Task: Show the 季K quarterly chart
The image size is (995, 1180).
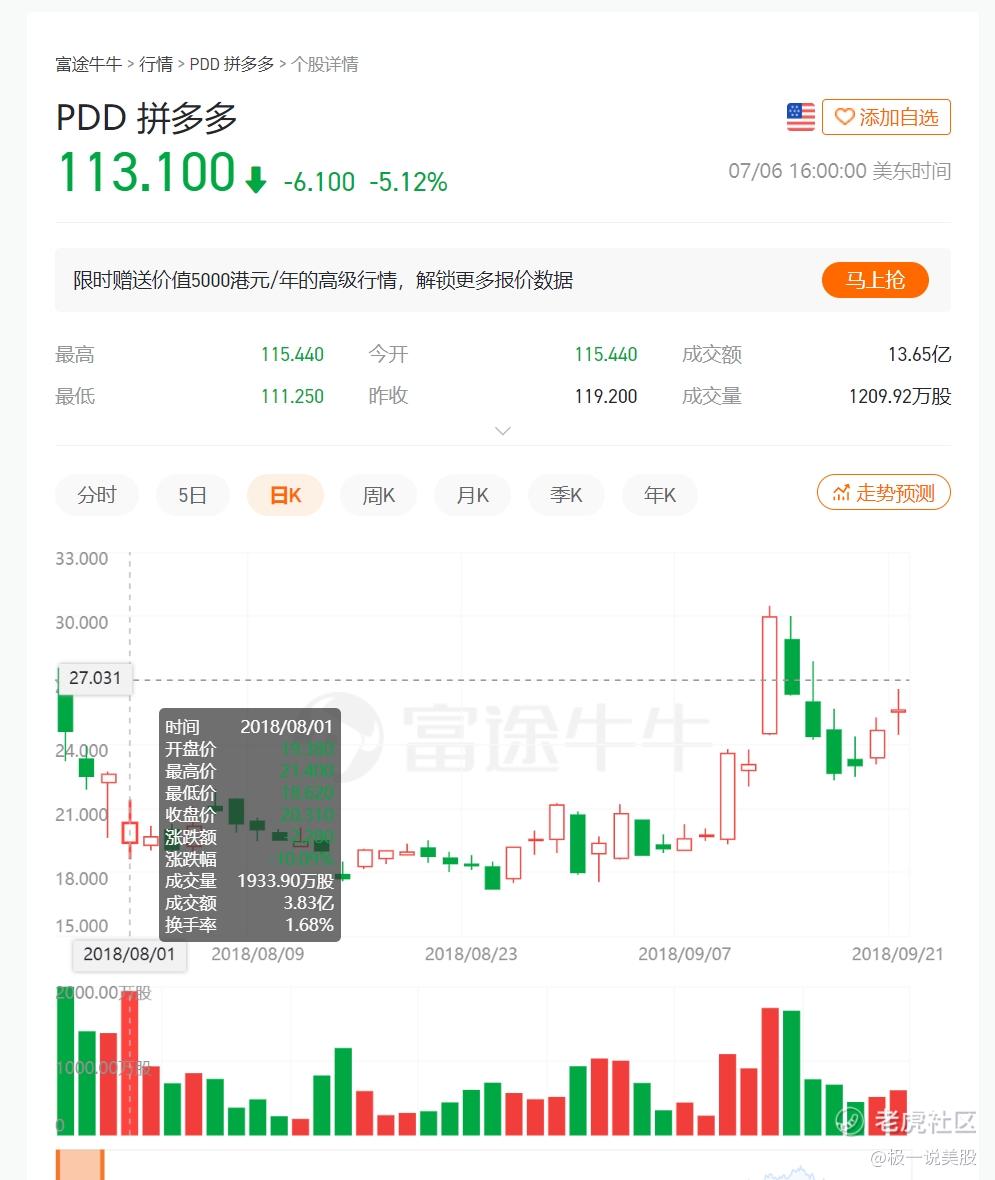Action: point(566,495)
